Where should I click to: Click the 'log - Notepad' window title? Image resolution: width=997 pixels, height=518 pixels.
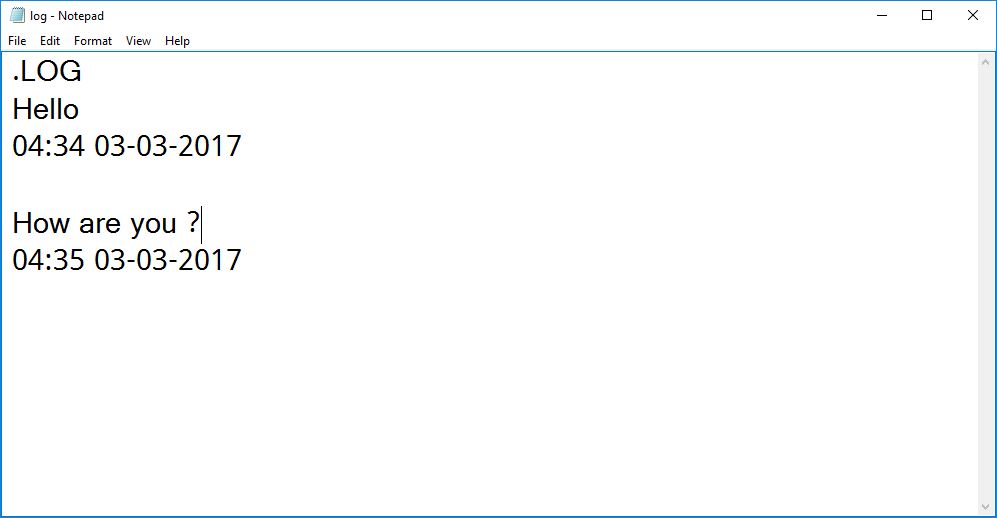67,16
